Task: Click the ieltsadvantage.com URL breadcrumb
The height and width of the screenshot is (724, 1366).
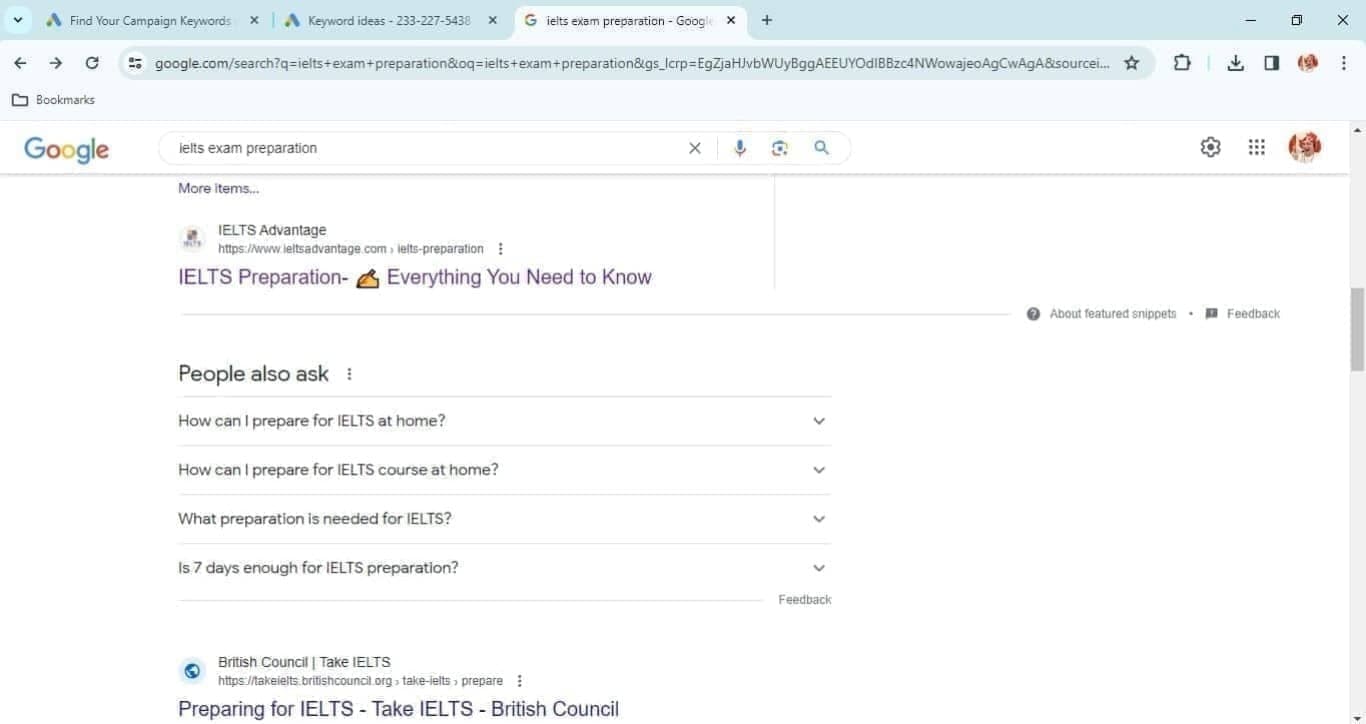Action: click(x=351, y=249)
